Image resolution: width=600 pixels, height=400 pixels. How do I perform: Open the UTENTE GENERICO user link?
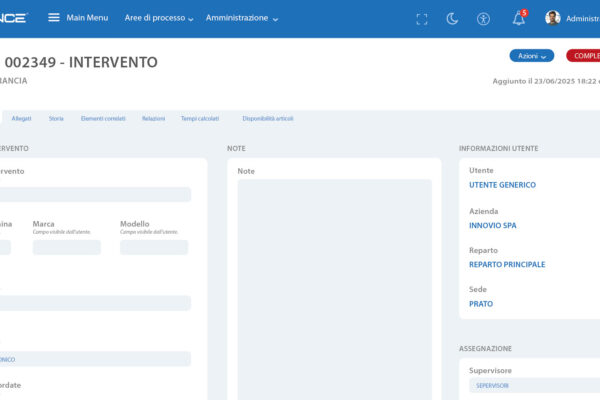(x=502, y=185)
